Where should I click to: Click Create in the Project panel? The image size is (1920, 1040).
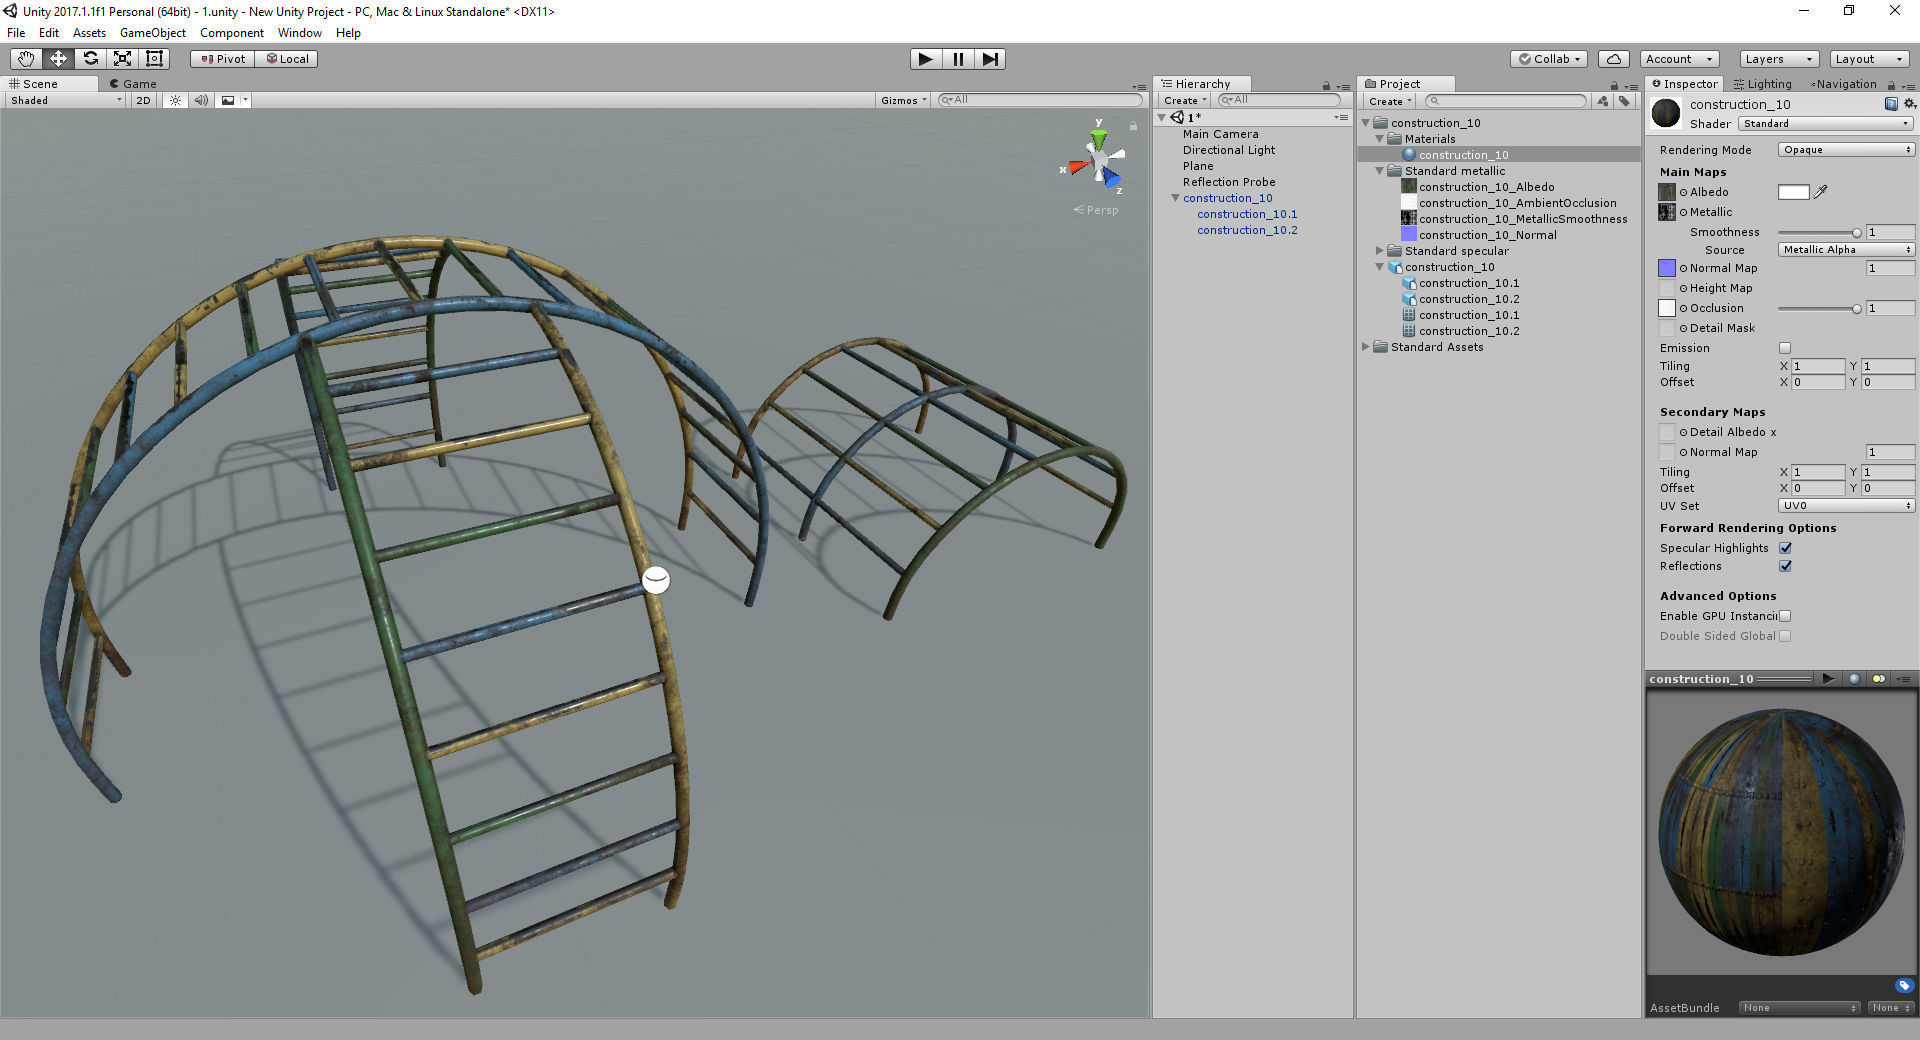[1389, 101]
